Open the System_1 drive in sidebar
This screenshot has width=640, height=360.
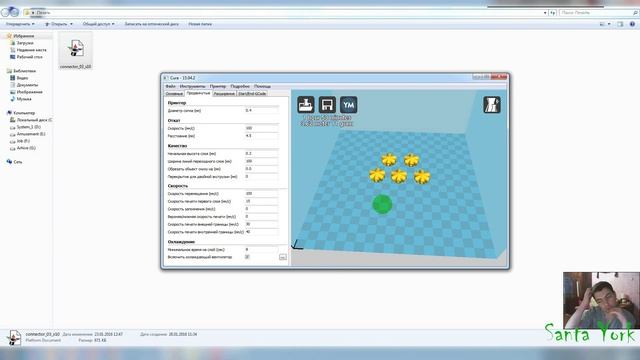pos(28,127)
